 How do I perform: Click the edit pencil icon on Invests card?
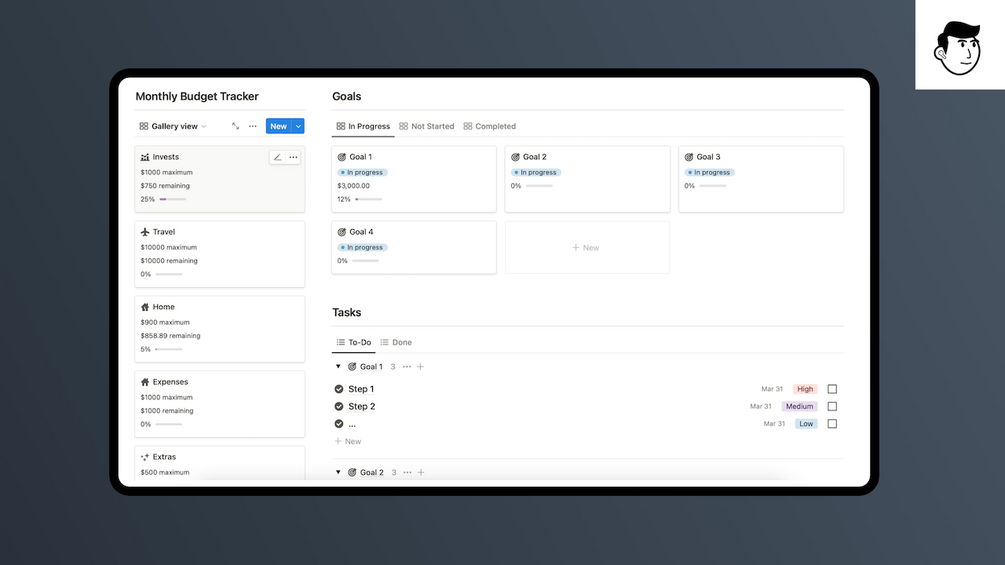[277, 157]
